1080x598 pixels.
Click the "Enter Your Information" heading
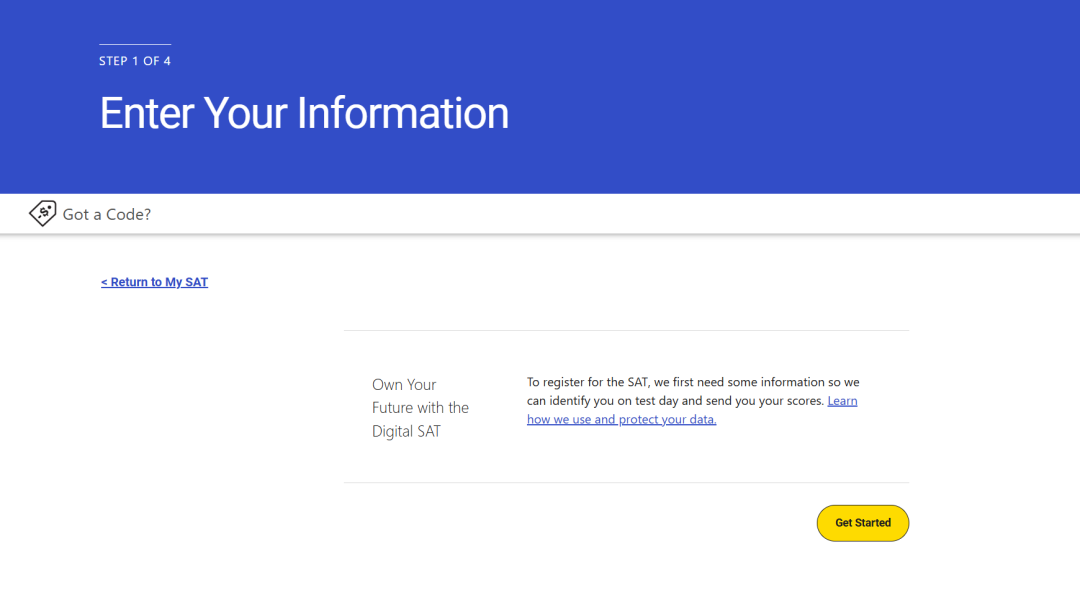[304, 113]
